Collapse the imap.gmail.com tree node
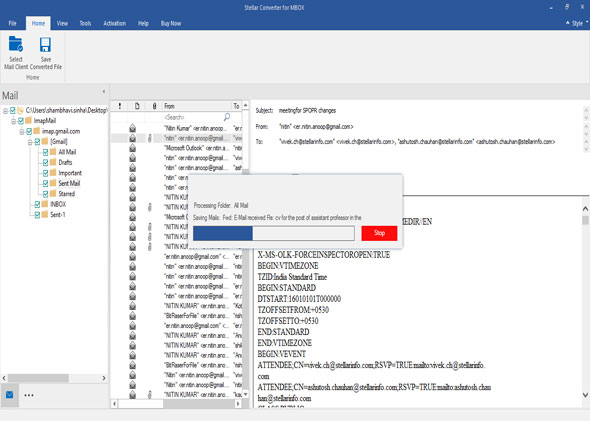The height and width of the screenshot is (421, 590). (x=22, y=131)
